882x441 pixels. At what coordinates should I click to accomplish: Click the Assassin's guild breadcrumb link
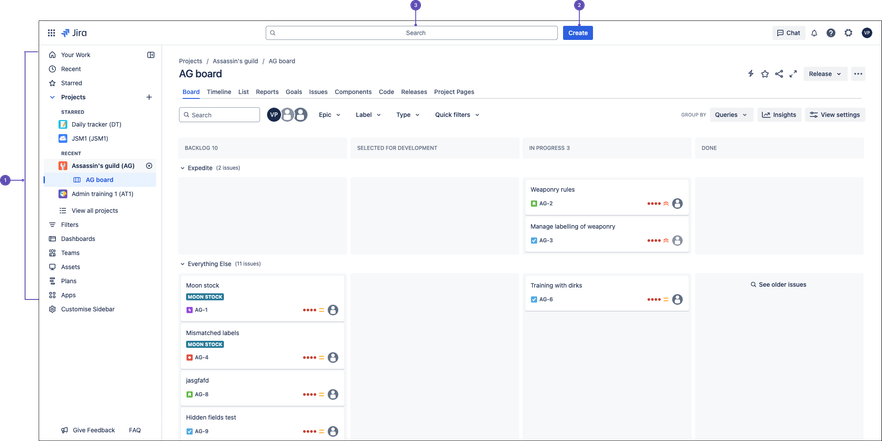tap(235, 61)
